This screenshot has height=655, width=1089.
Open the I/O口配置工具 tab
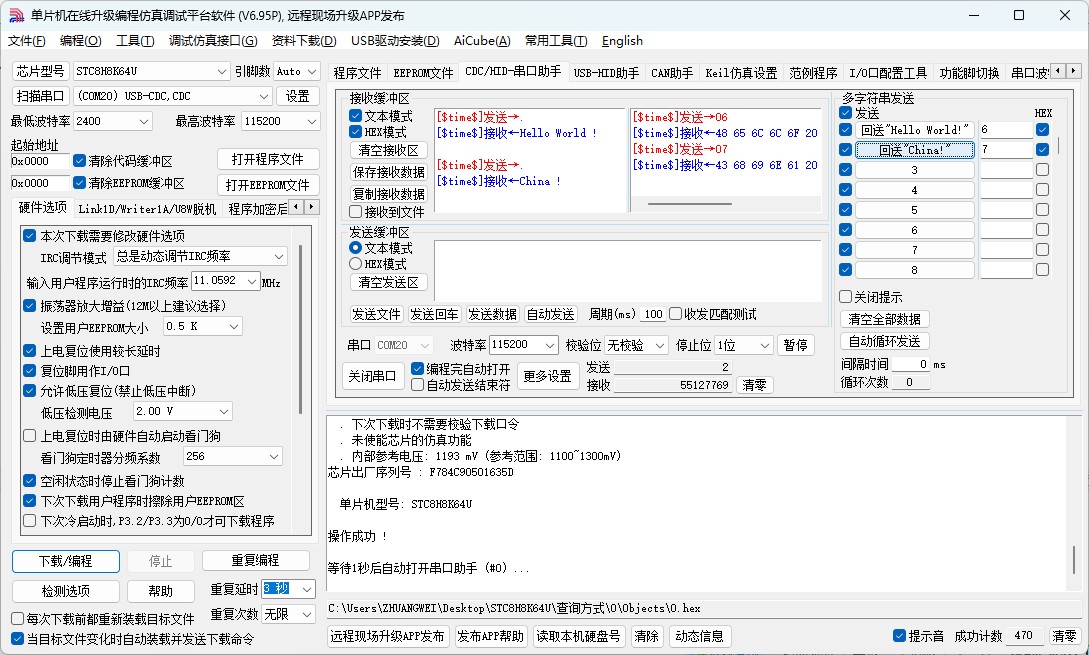(888, 73)
